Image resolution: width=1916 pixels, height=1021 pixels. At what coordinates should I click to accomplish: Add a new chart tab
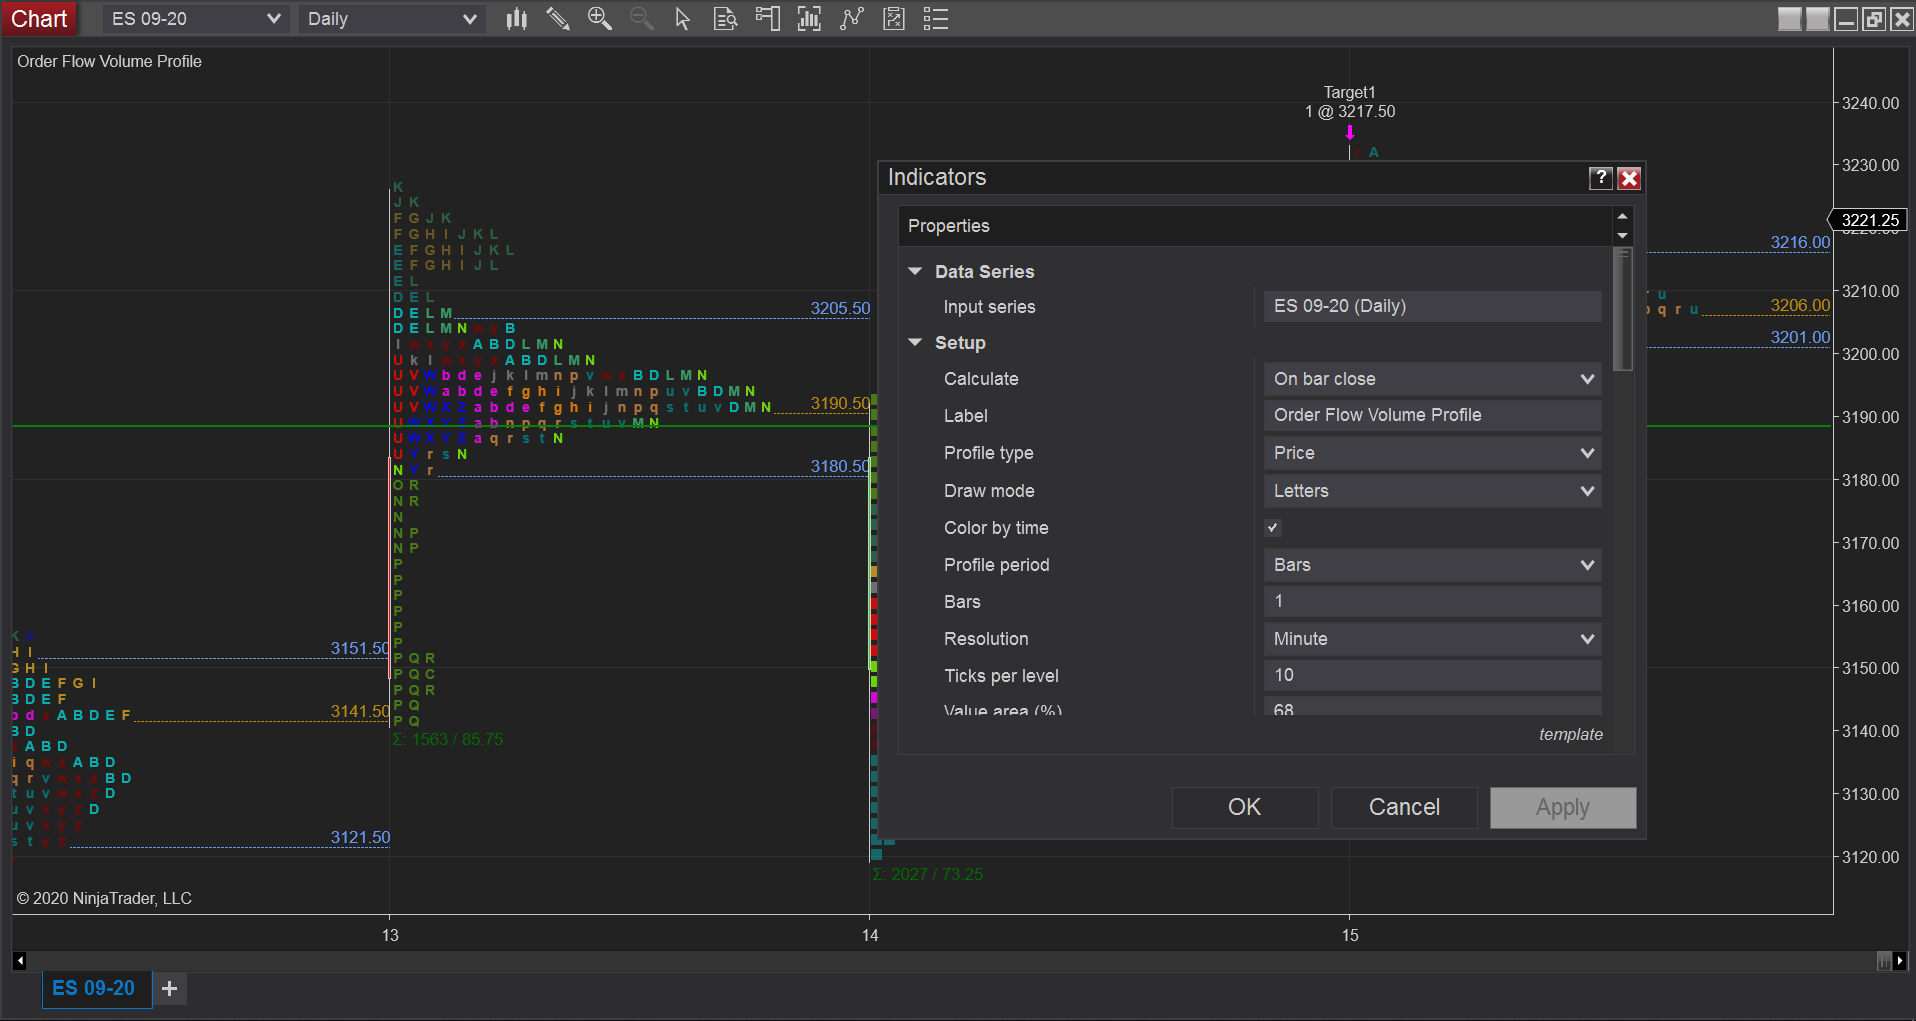pos(170,988)
